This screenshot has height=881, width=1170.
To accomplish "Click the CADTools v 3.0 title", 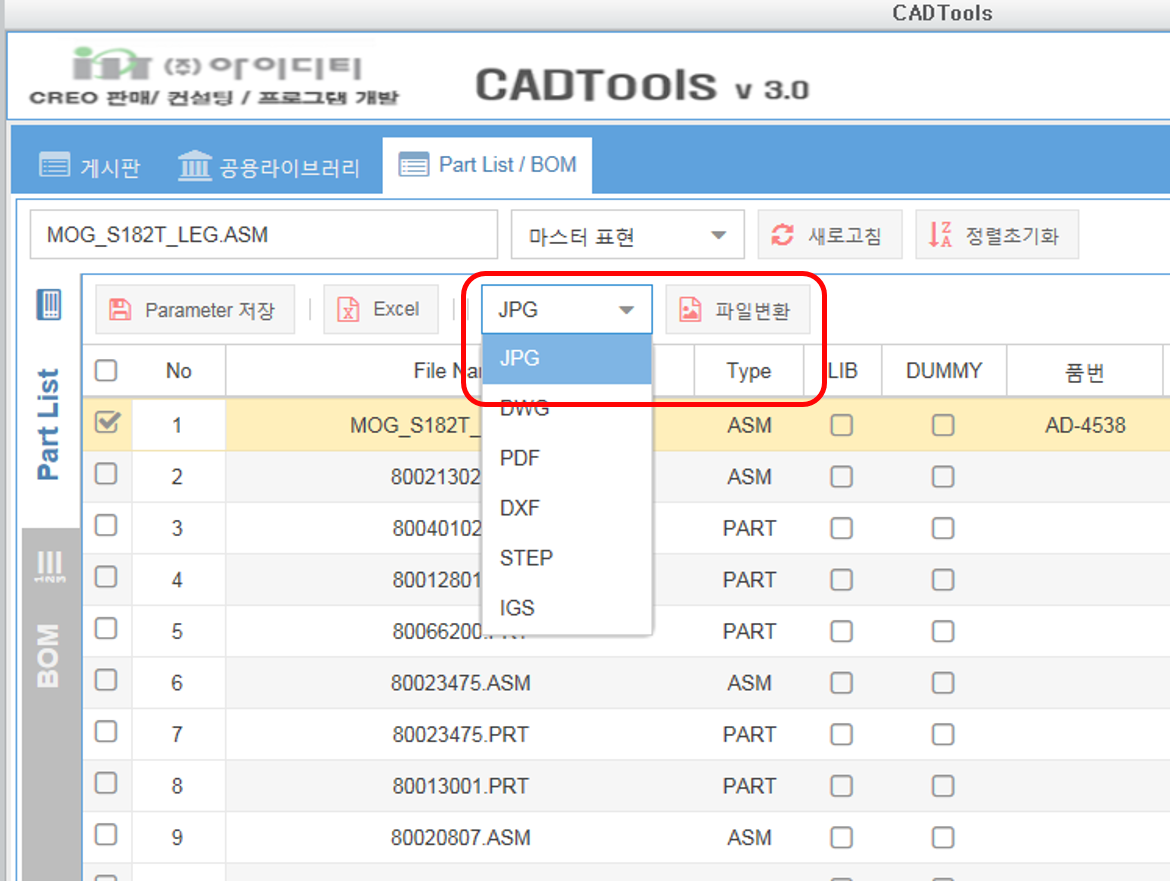I will (x=642, y=85).
